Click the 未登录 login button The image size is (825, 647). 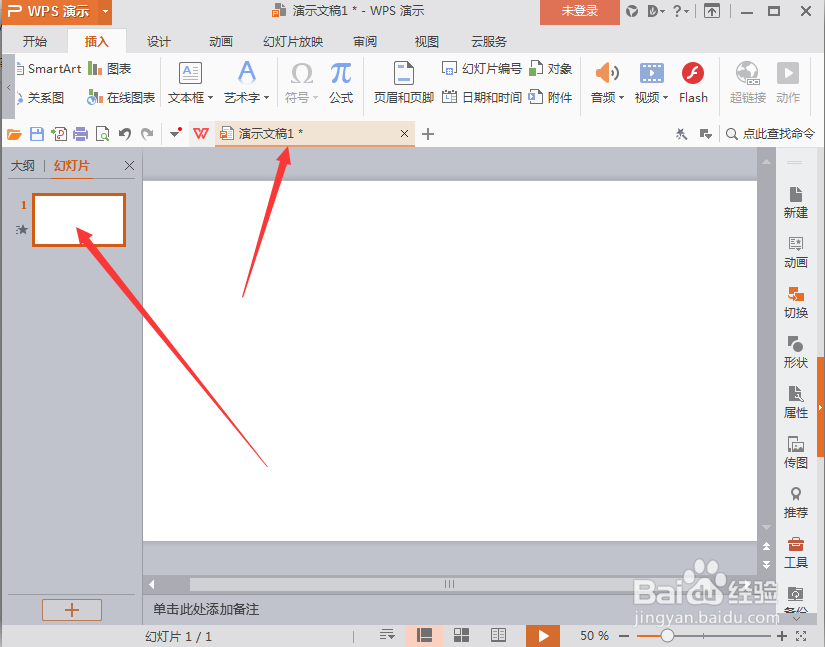click(x=580, y=11)
